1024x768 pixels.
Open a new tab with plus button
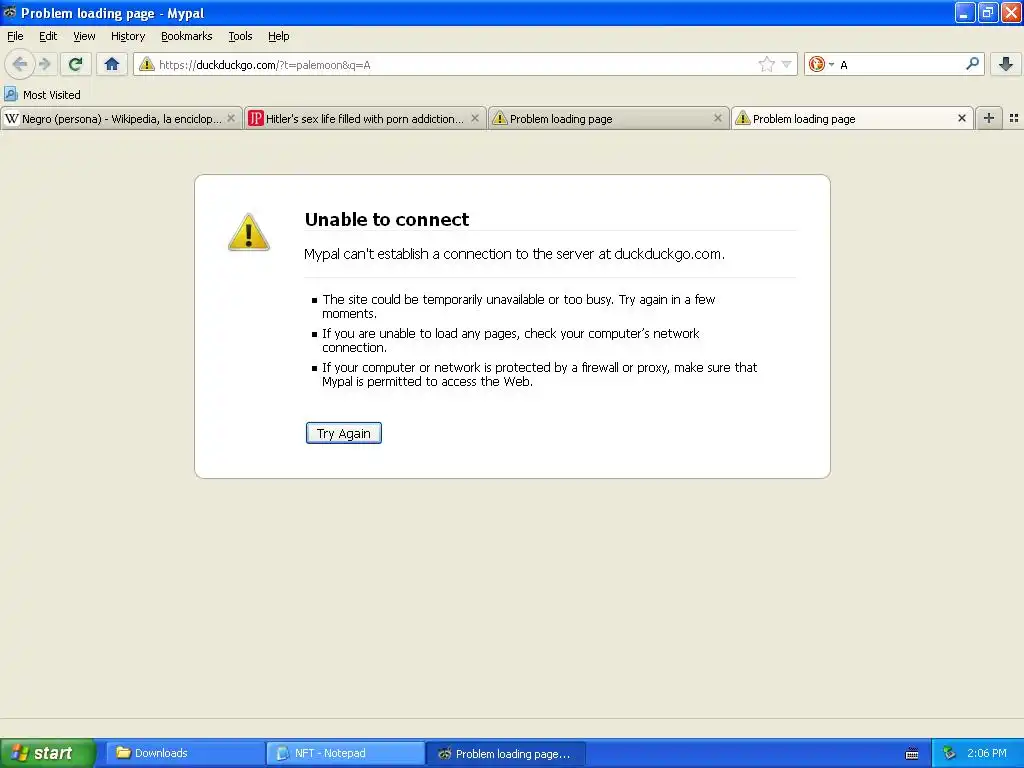tap(989, 118)
